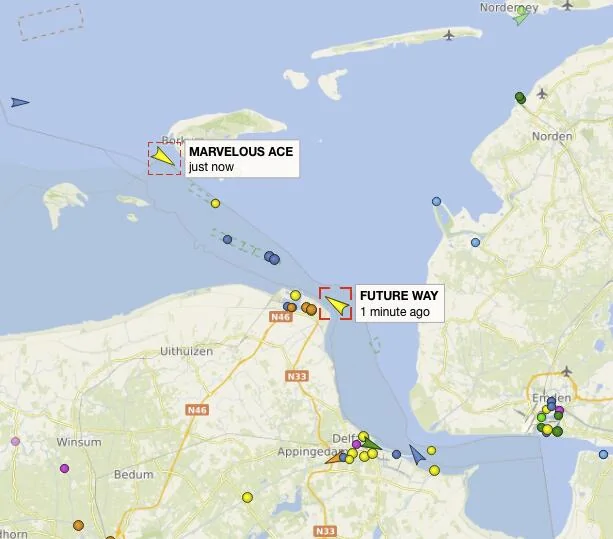Open the MARVELOUS ACE label popup

pyautogui.click(x=242, y=158)
